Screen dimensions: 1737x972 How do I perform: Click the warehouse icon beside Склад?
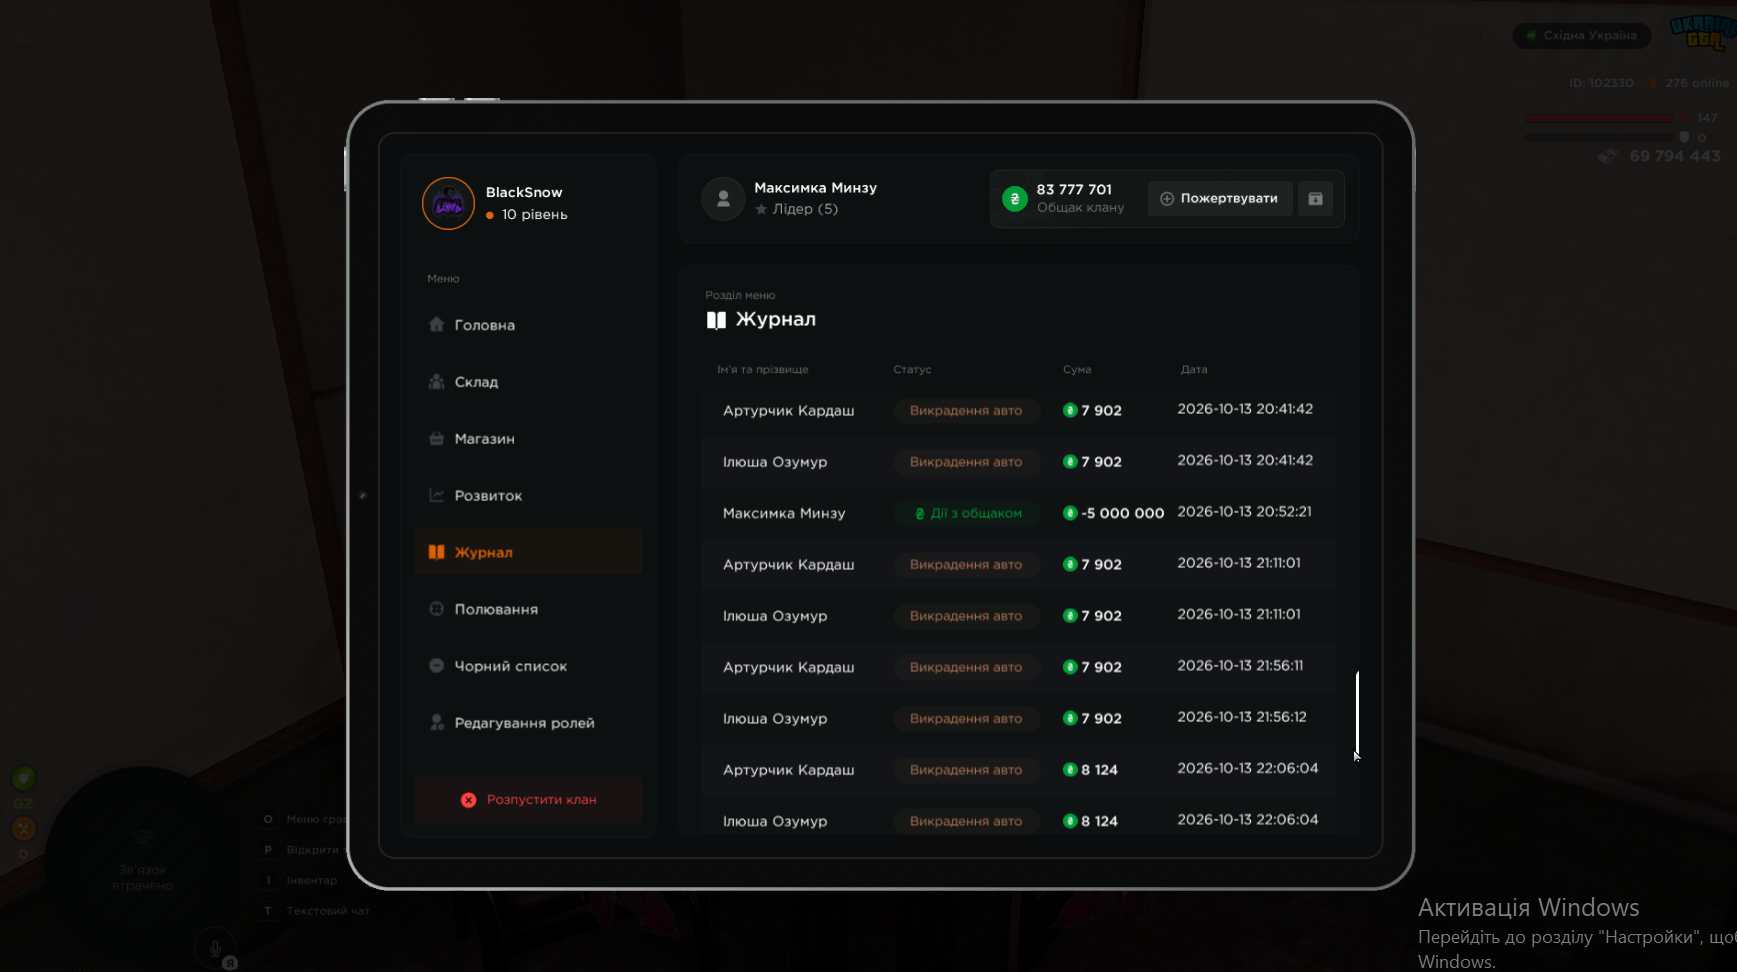436,381
